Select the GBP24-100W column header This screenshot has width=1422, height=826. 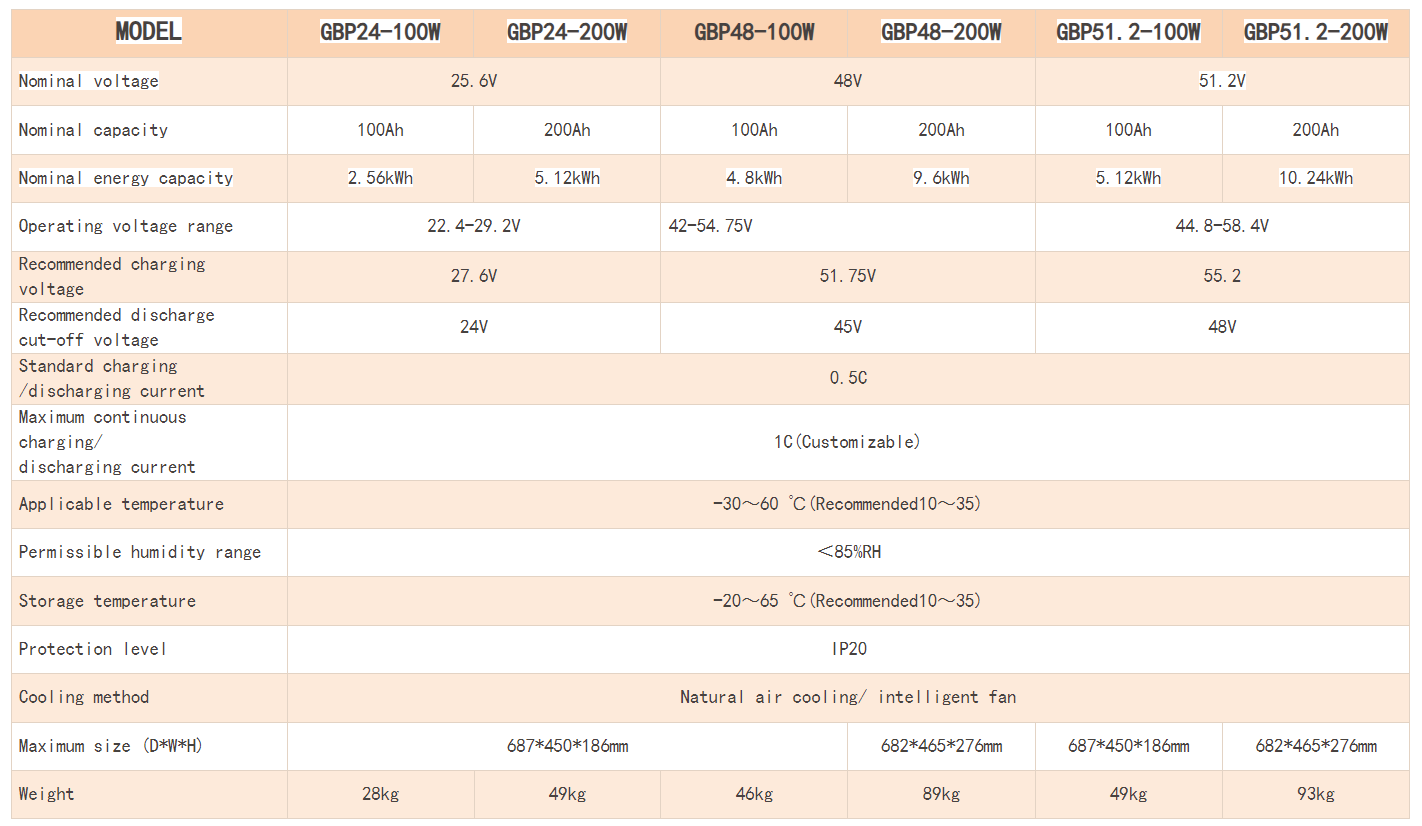380,32
